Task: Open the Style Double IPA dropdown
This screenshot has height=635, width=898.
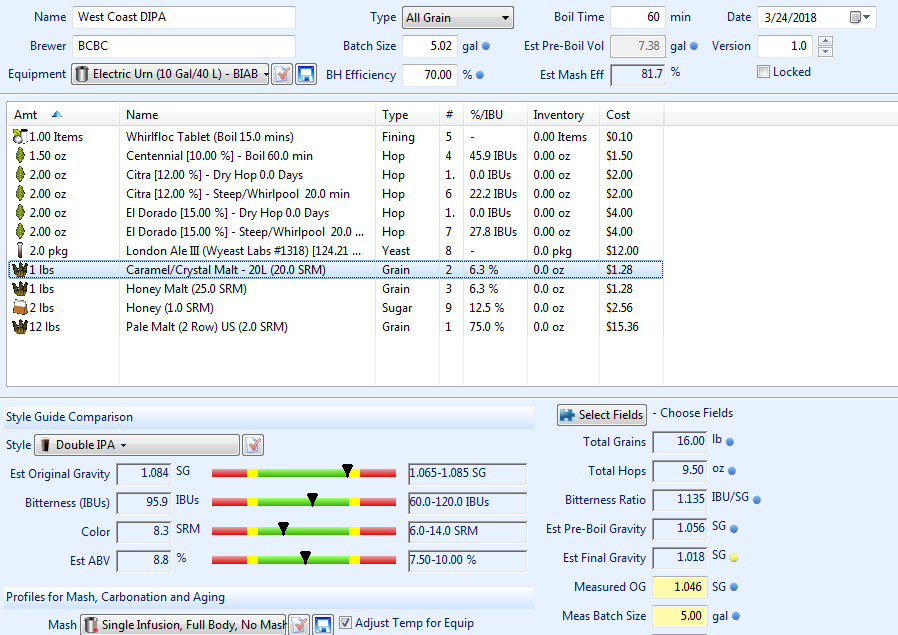Action: click(x=137, y=445)
